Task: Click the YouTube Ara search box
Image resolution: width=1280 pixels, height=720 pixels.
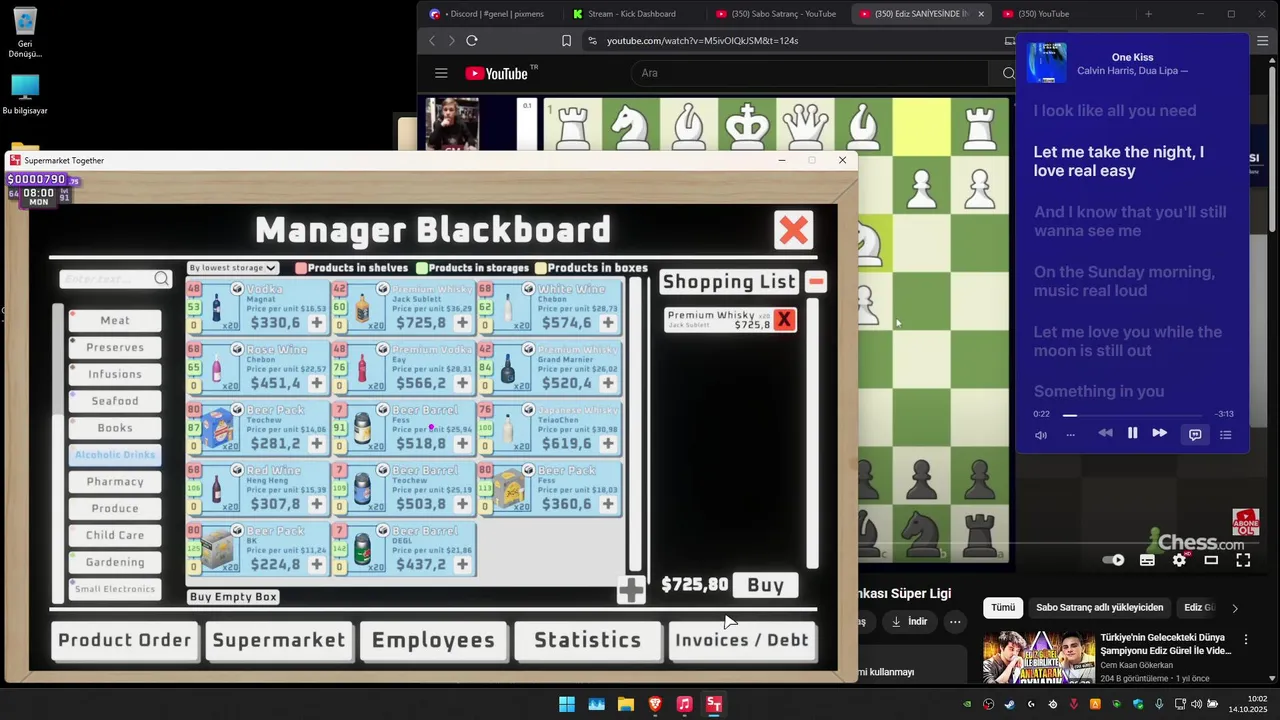Action: (x=808, y=73)
